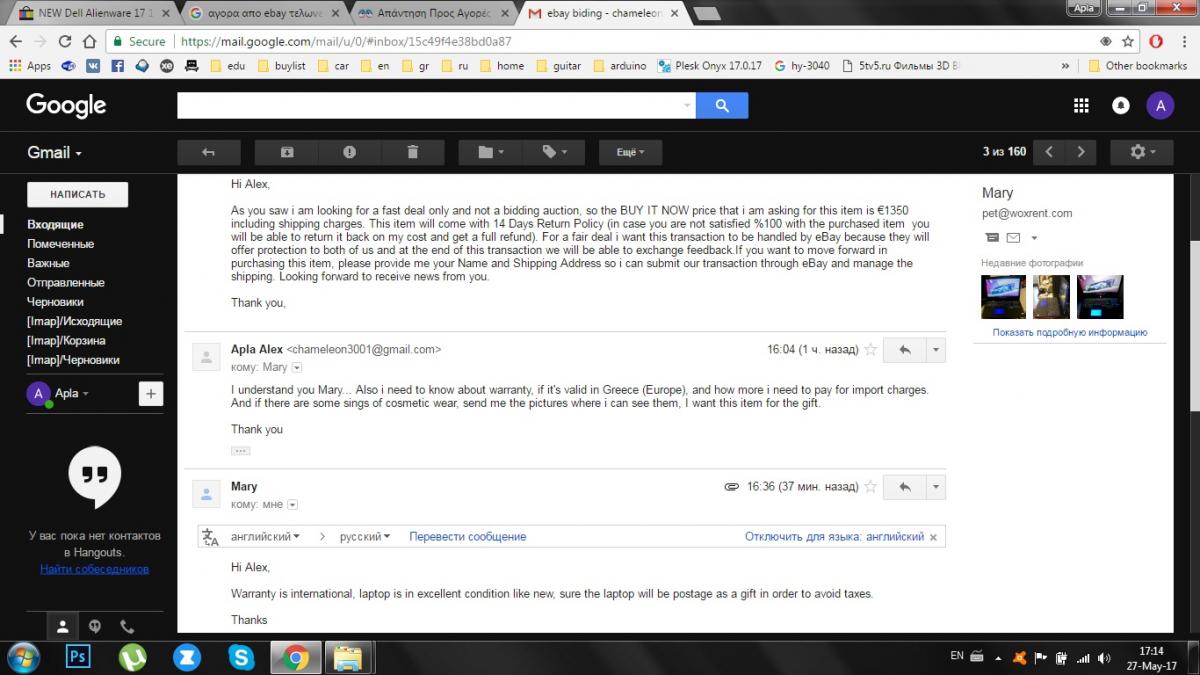
Task: Star Mary's 16:36 message
Action: 870,487
